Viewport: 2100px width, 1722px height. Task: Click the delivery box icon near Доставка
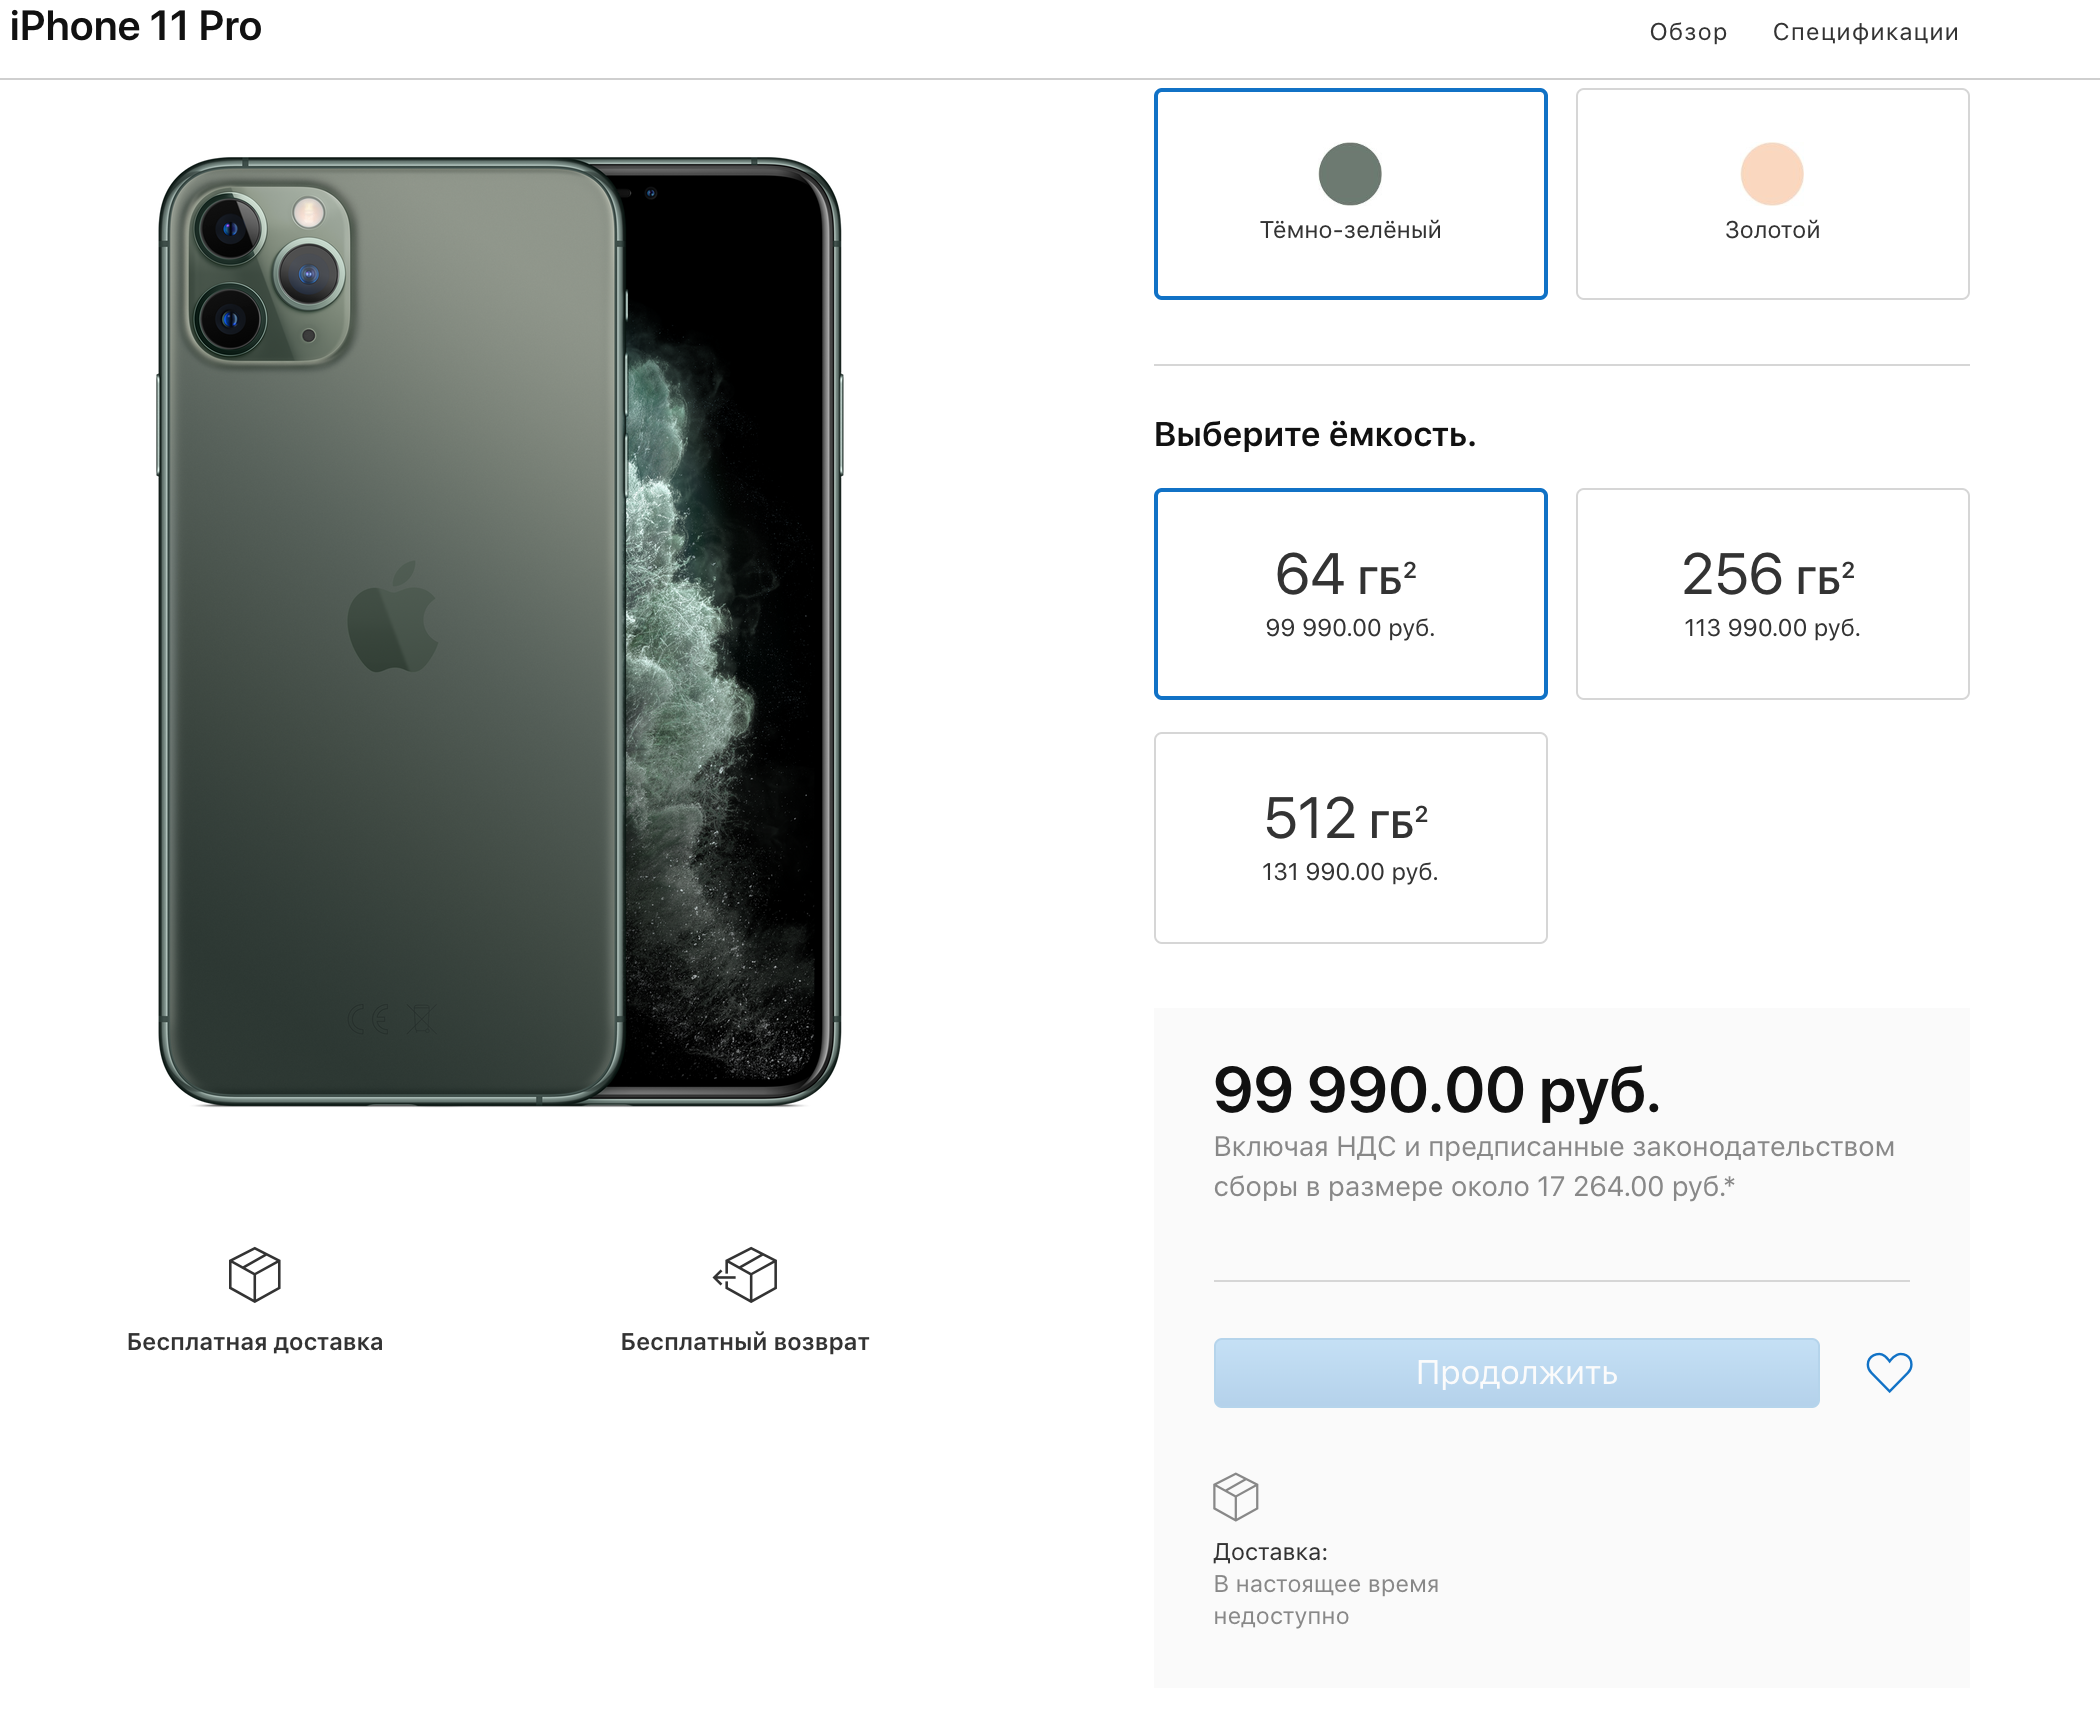[x=1235, y=1496]
